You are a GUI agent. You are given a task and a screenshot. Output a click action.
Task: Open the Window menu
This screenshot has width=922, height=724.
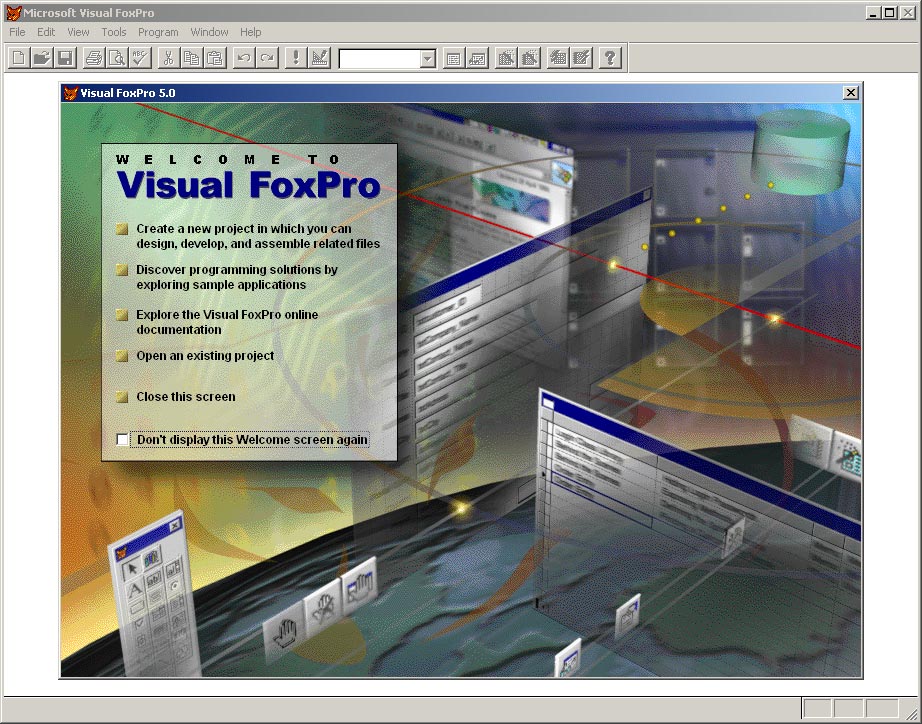pos(209,32)
